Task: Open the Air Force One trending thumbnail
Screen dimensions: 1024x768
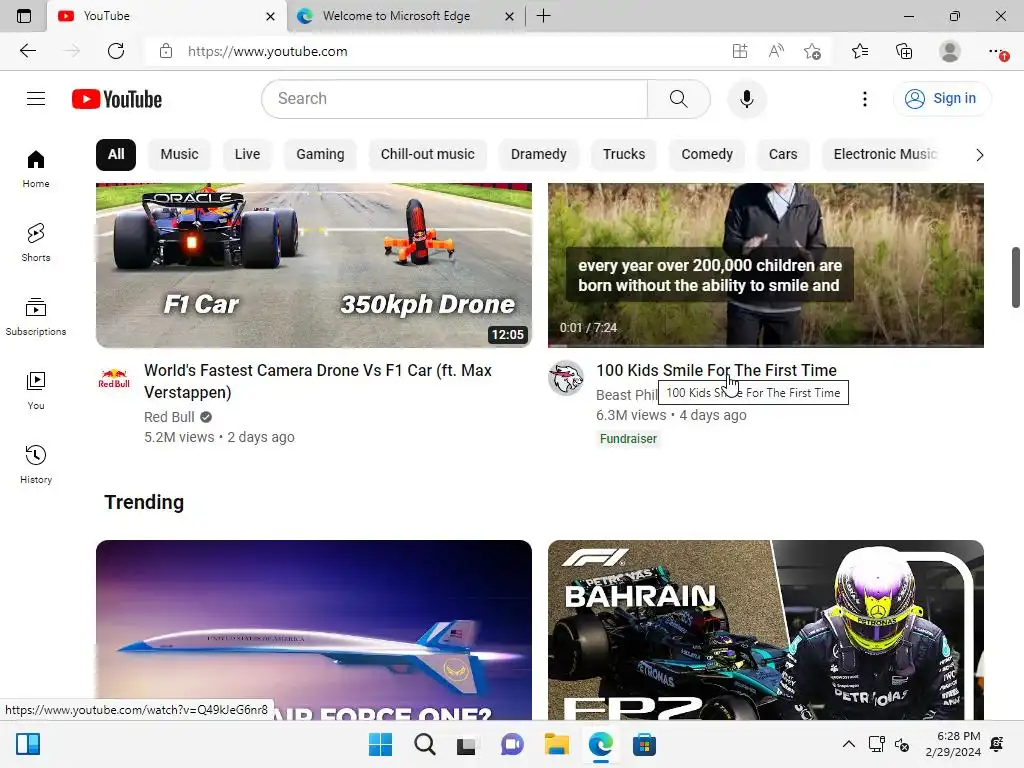Action: (x=314, y=630)
